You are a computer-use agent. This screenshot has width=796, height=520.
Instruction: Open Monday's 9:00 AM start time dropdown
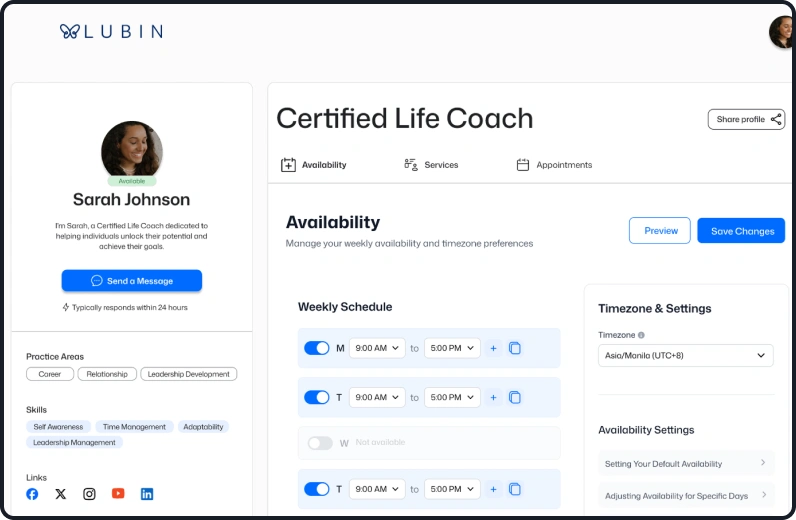[x=377, y=348]
